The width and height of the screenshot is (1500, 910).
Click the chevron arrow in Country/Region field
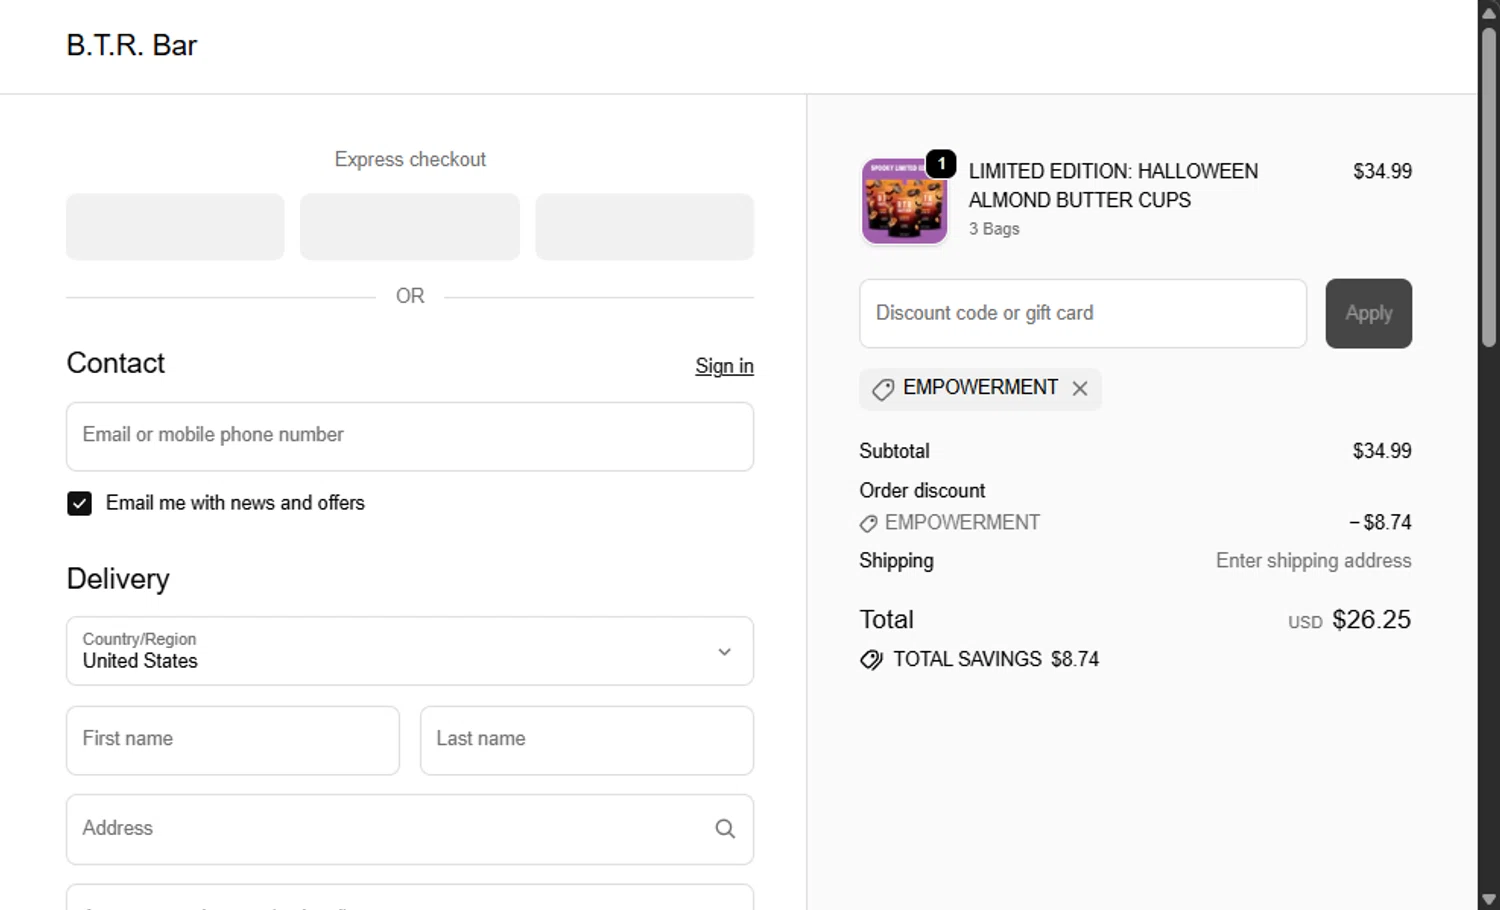[x=725, y=652]
